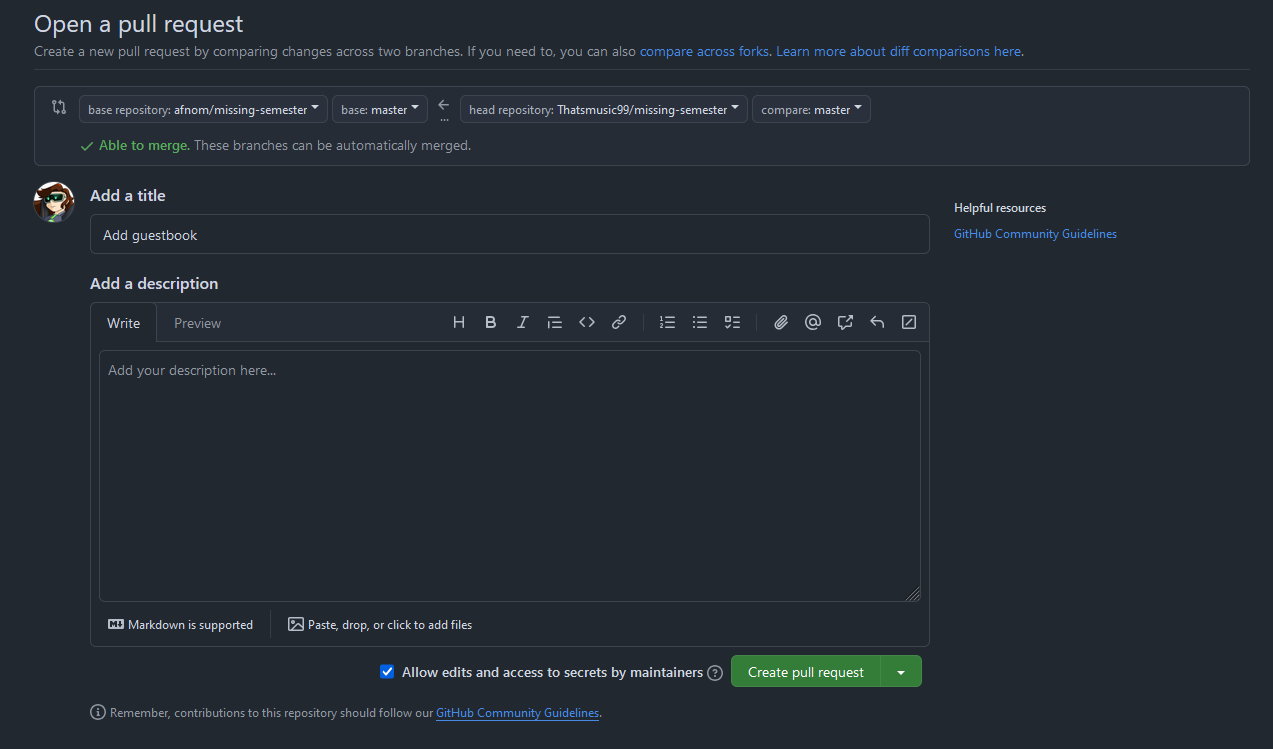Insert a code snippet using the code icon
This screenshot has width=1273, height=749.
587,321
